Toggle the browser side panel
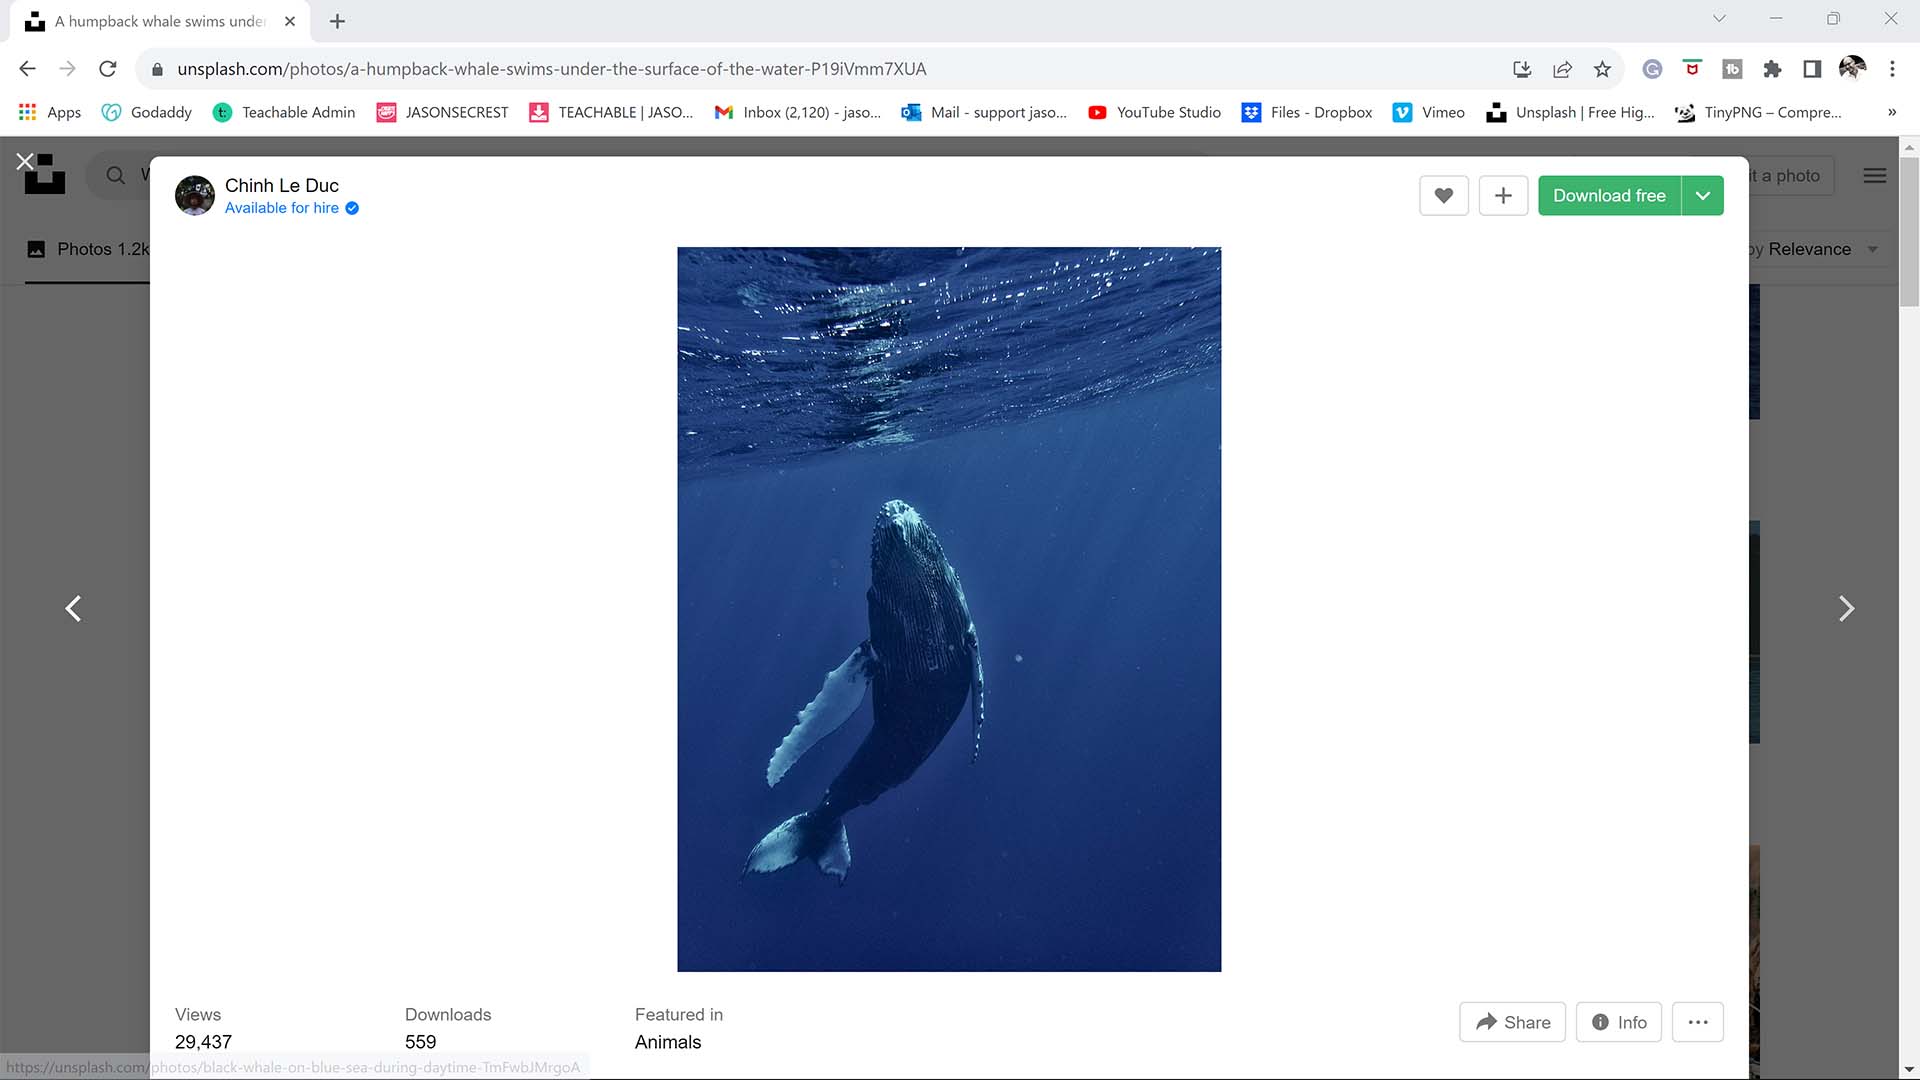The width and height of the screenshot is (1920, 1080). 1812,69
